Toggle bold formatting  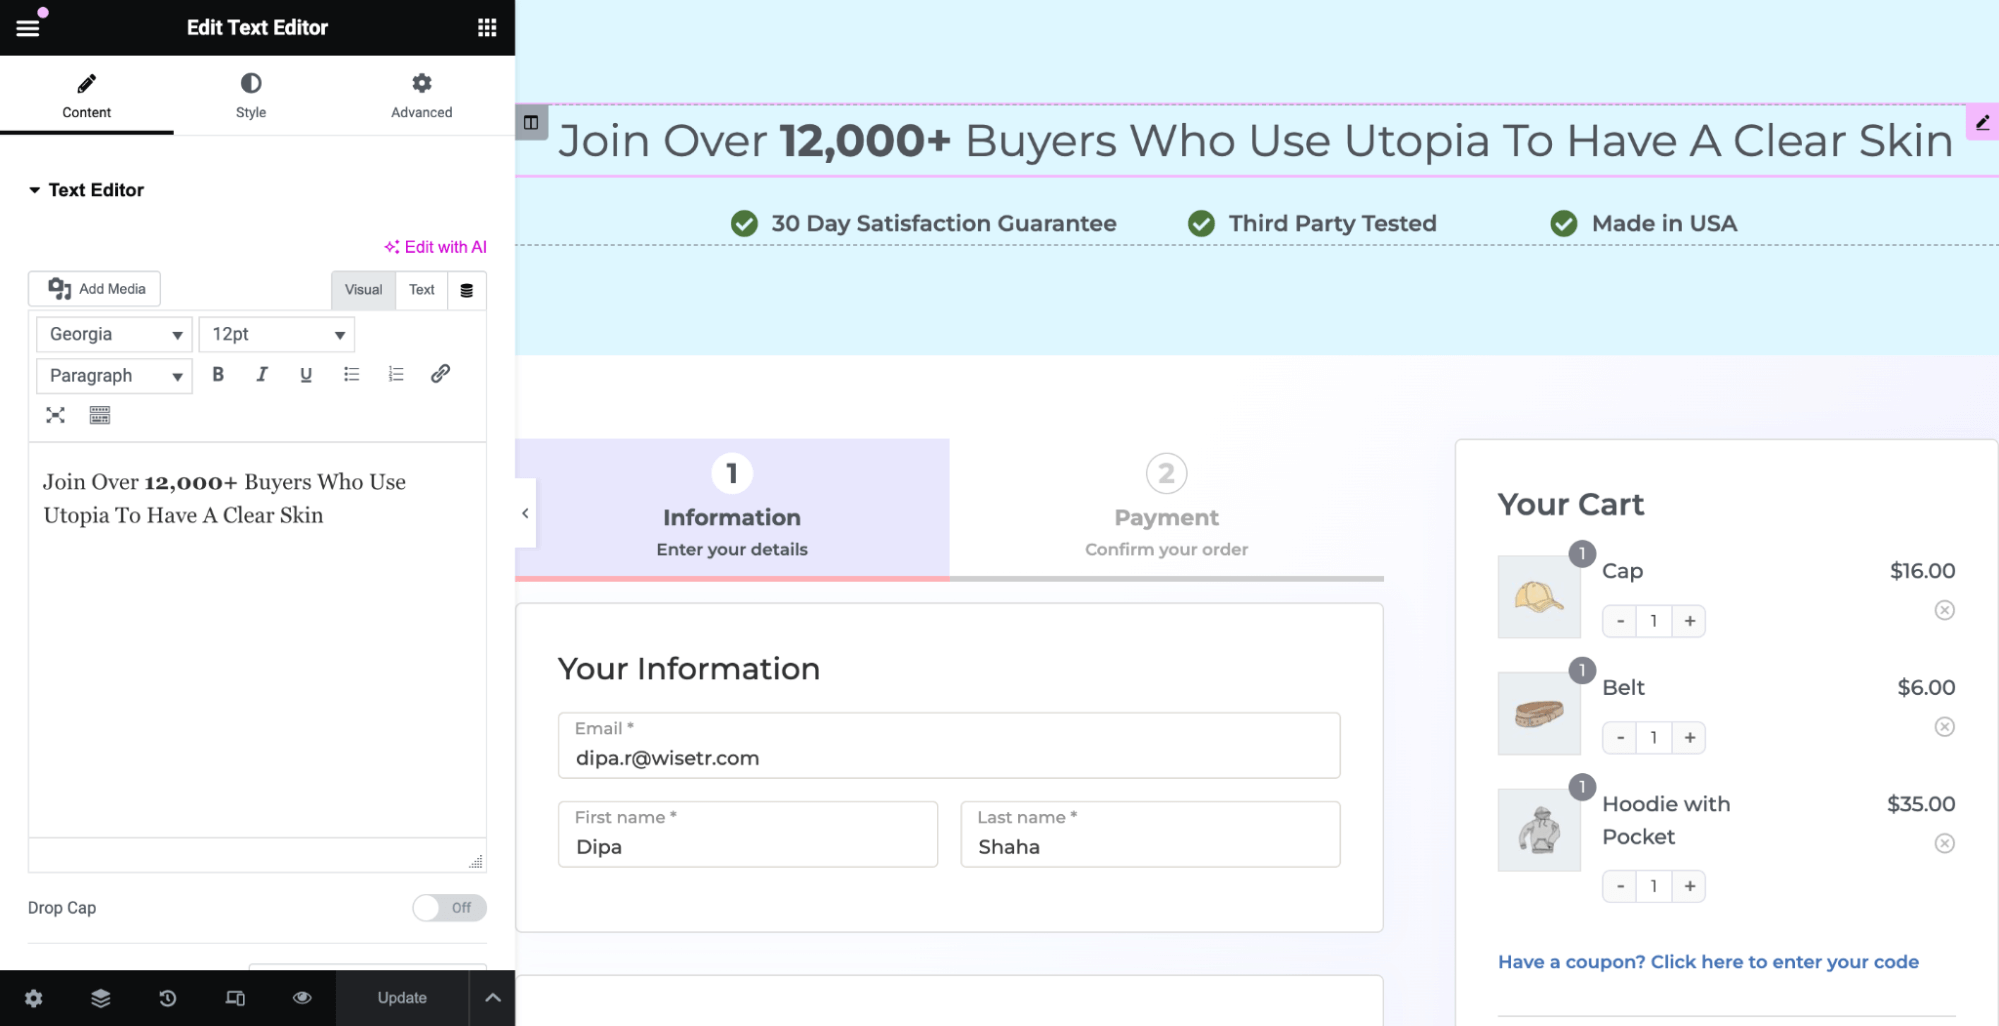click(x=218, y=375)
